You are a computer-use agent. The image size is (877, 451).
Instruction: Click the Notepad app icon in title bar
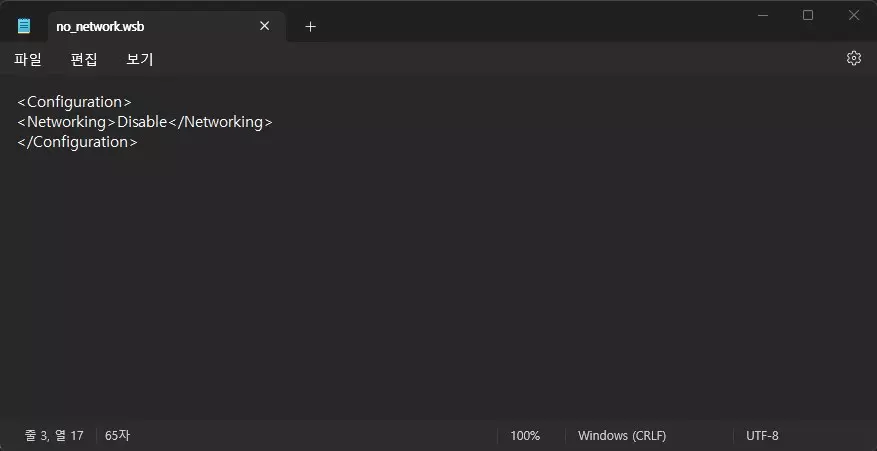[23, 26]
